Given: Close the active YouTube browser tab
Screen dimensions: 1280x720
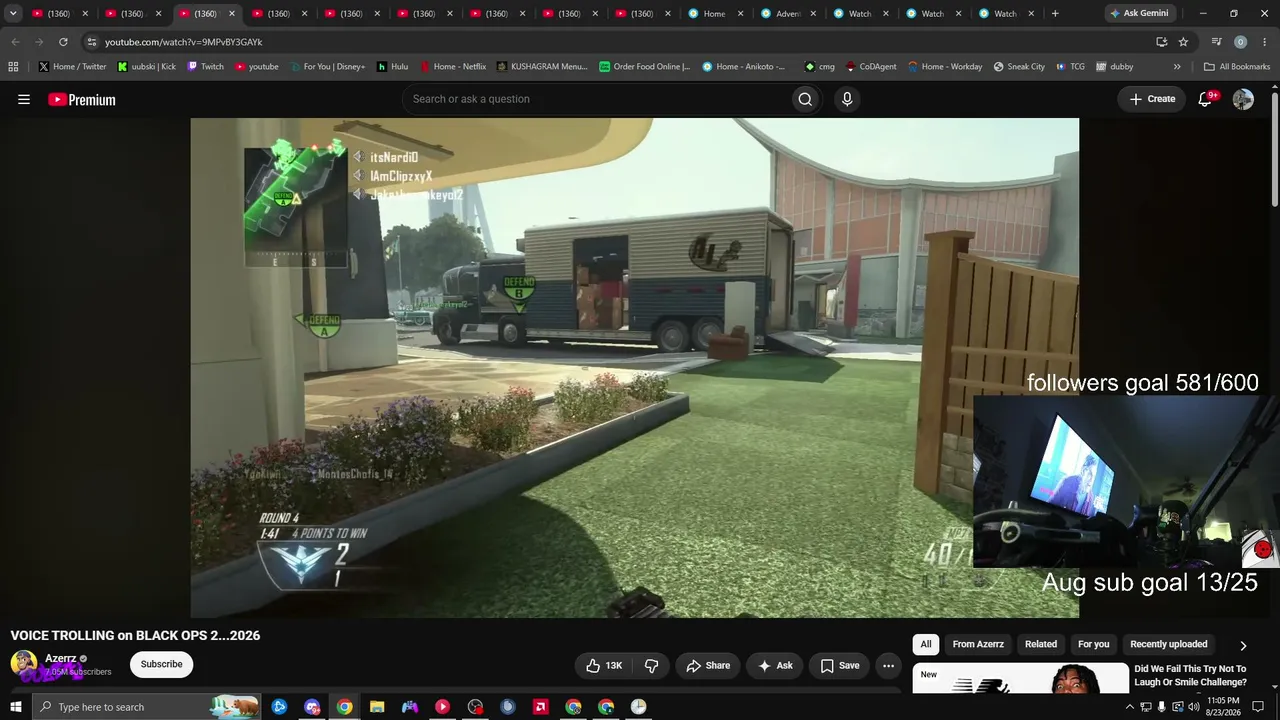Looking at the screenshot, I should point(231,13).
